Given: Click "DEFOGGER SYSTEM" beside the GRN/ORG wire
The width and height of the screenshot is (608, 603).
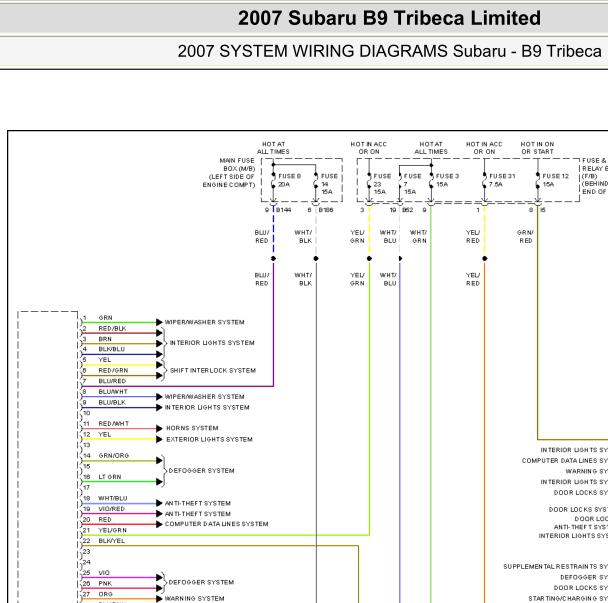Looking at the screenshot, I should [x=201, y=471].
